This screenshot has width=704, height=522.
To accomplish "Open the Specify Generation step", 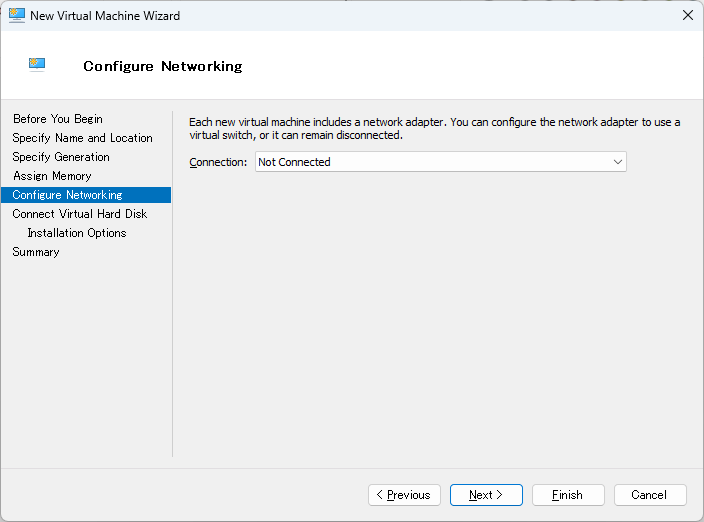I will pyautogui.click(x=61, y=157).
